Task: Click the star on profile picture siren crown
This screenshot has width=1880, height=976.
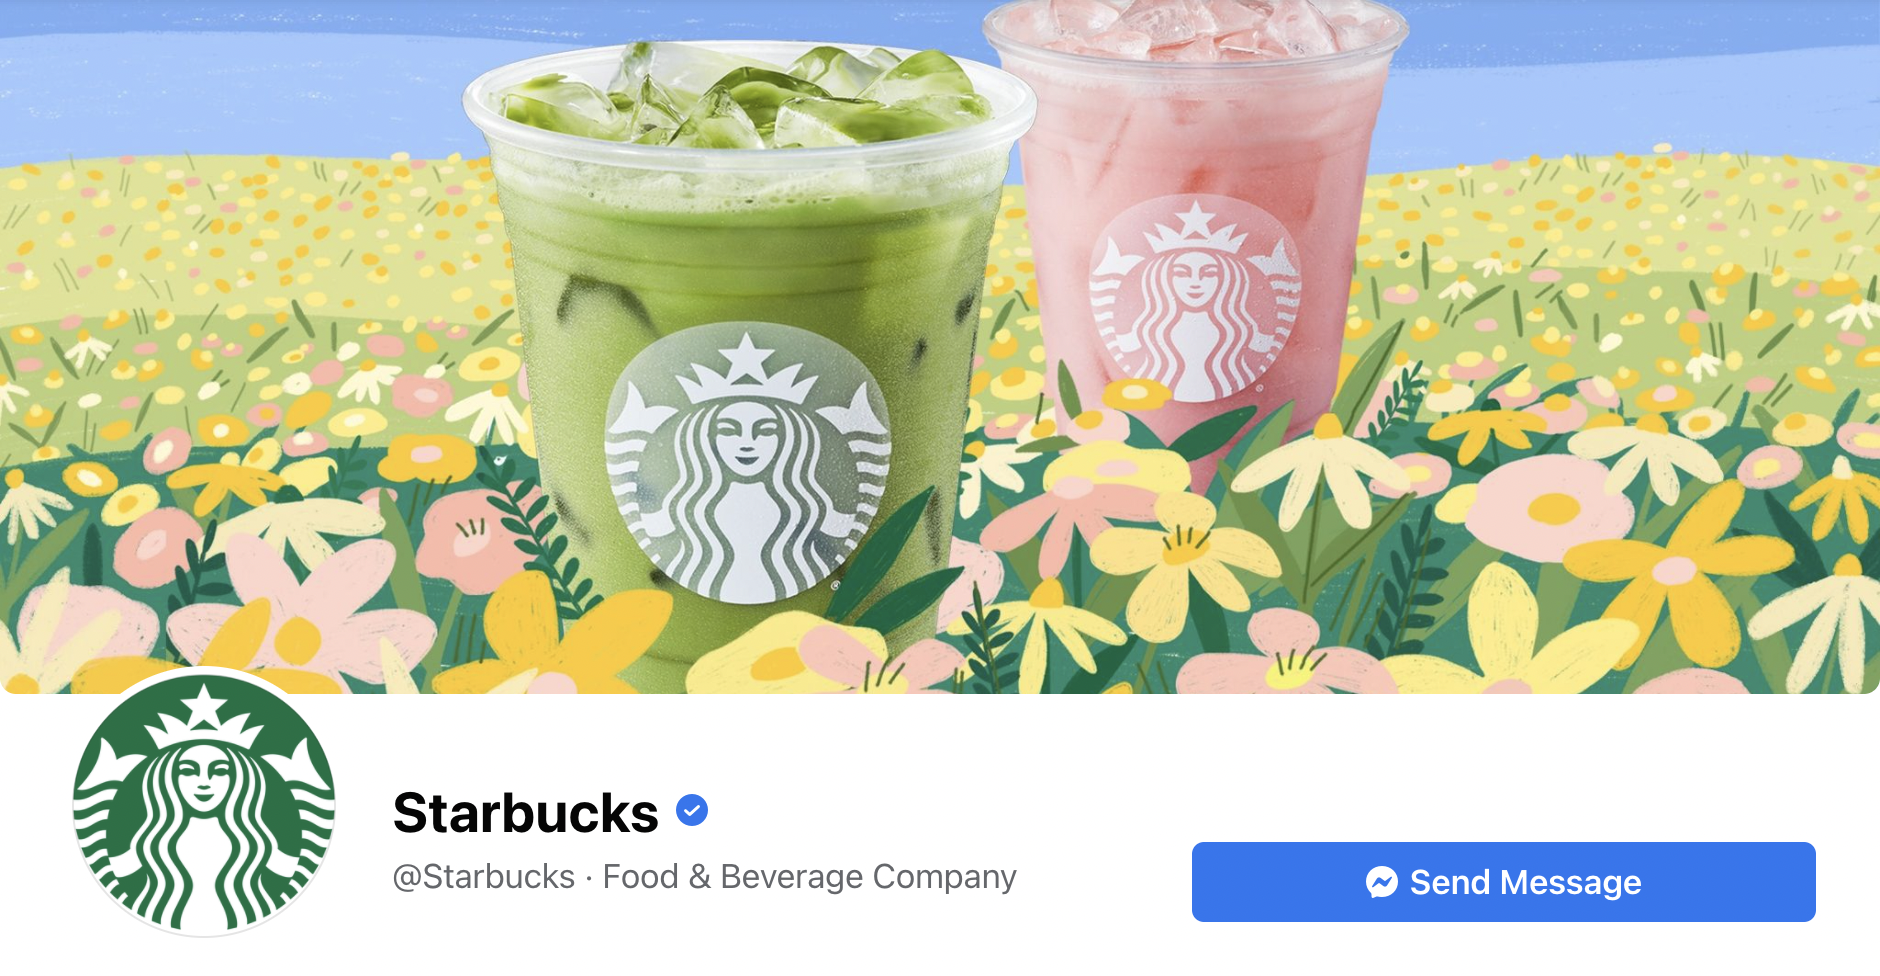Action: point(204,705)
